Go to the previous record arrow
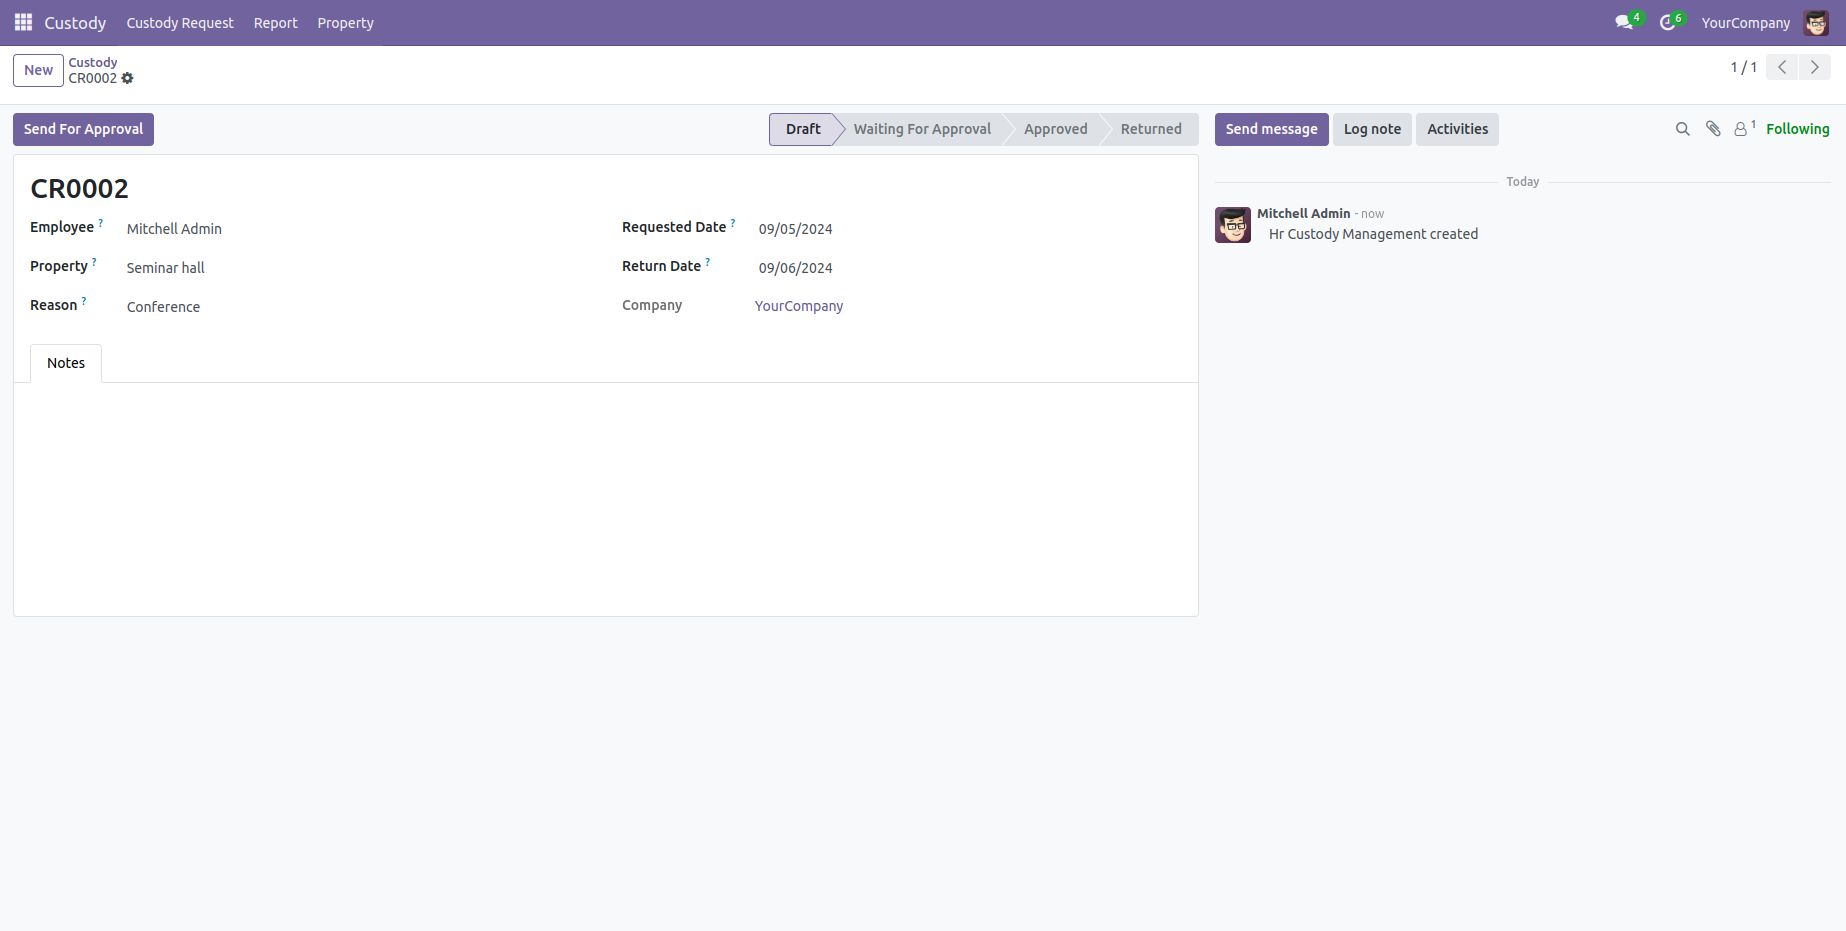Viewport: 1846px width, 931px height. [x=1782, y=67]
